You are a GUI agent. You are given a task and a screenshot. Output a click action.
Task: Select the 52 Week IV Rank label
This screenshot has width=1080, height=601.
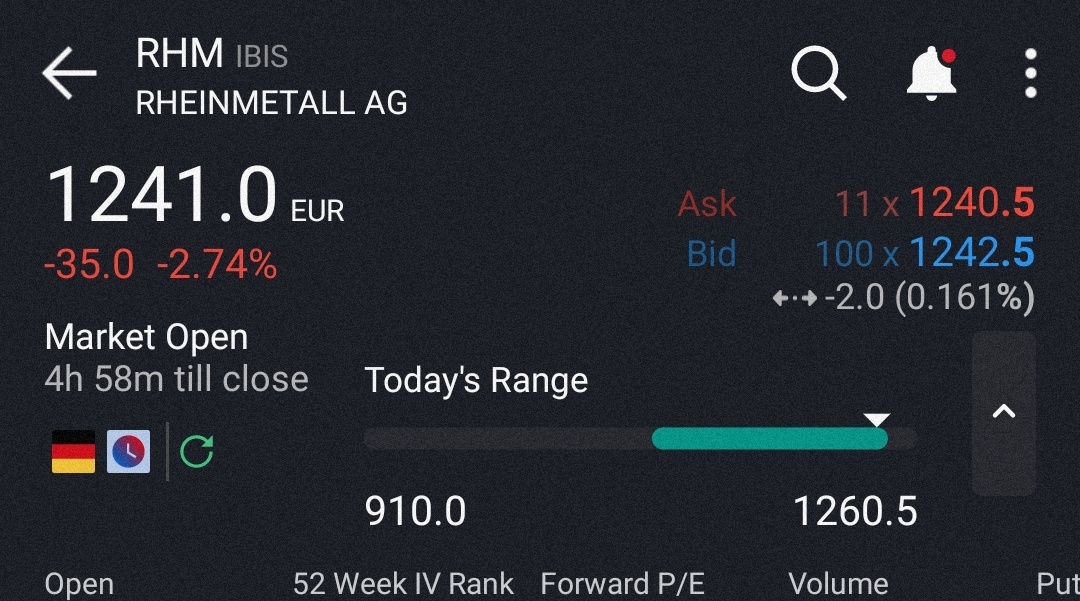403,584
